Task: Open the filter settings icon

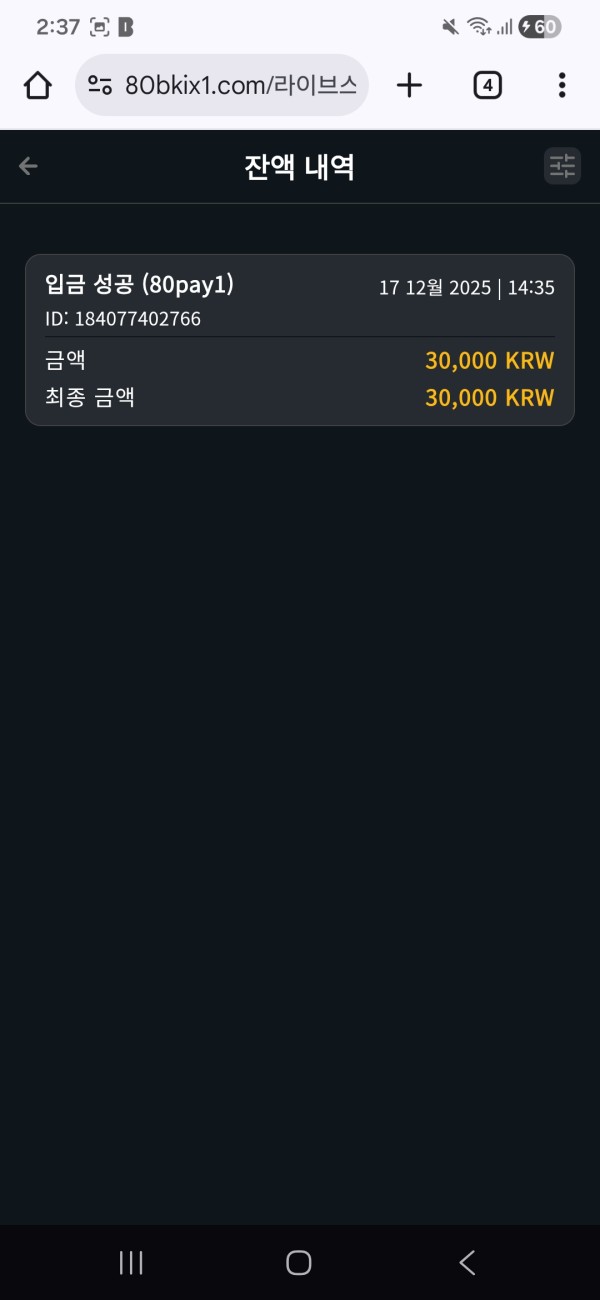Action: (x=562, y=166)
